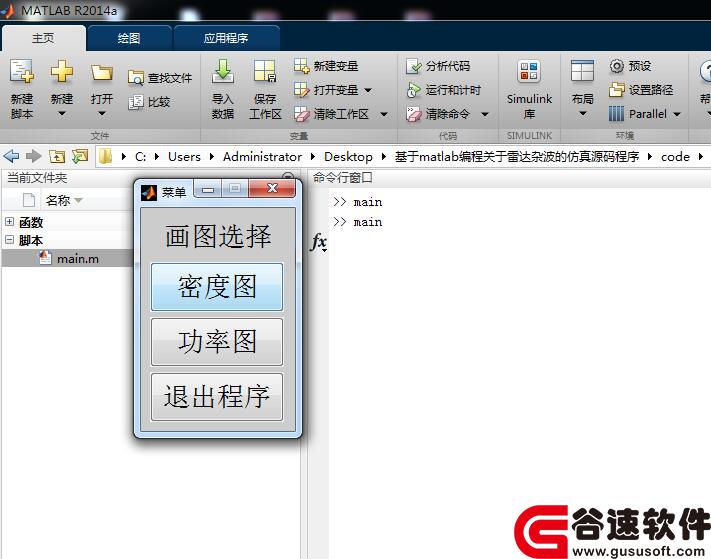
Task: Open dropdown arrow beside Parallel
Action: [677, 114]
